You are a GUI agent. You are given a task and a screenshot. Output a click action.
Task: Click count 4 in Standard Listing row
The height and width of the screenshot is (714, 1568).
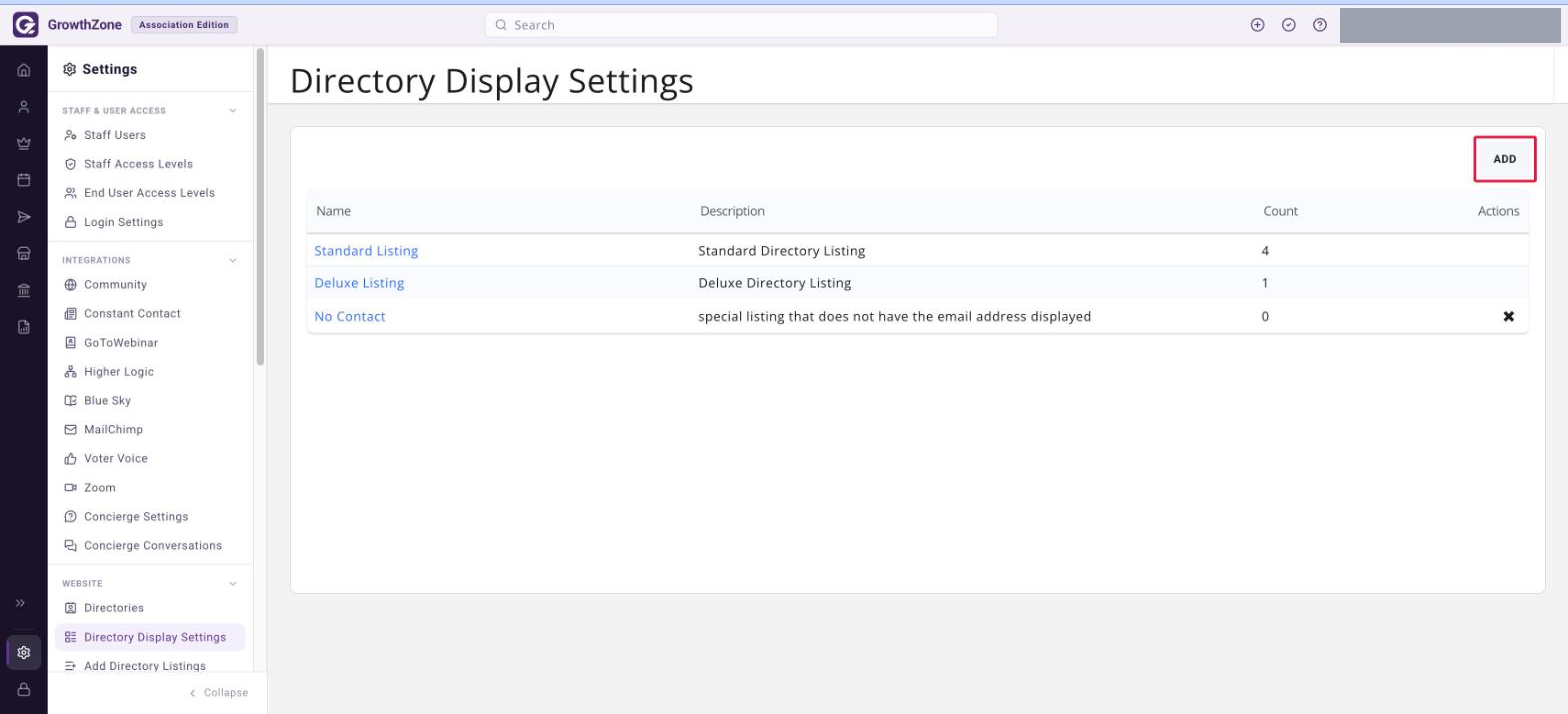click(1266, 251)
